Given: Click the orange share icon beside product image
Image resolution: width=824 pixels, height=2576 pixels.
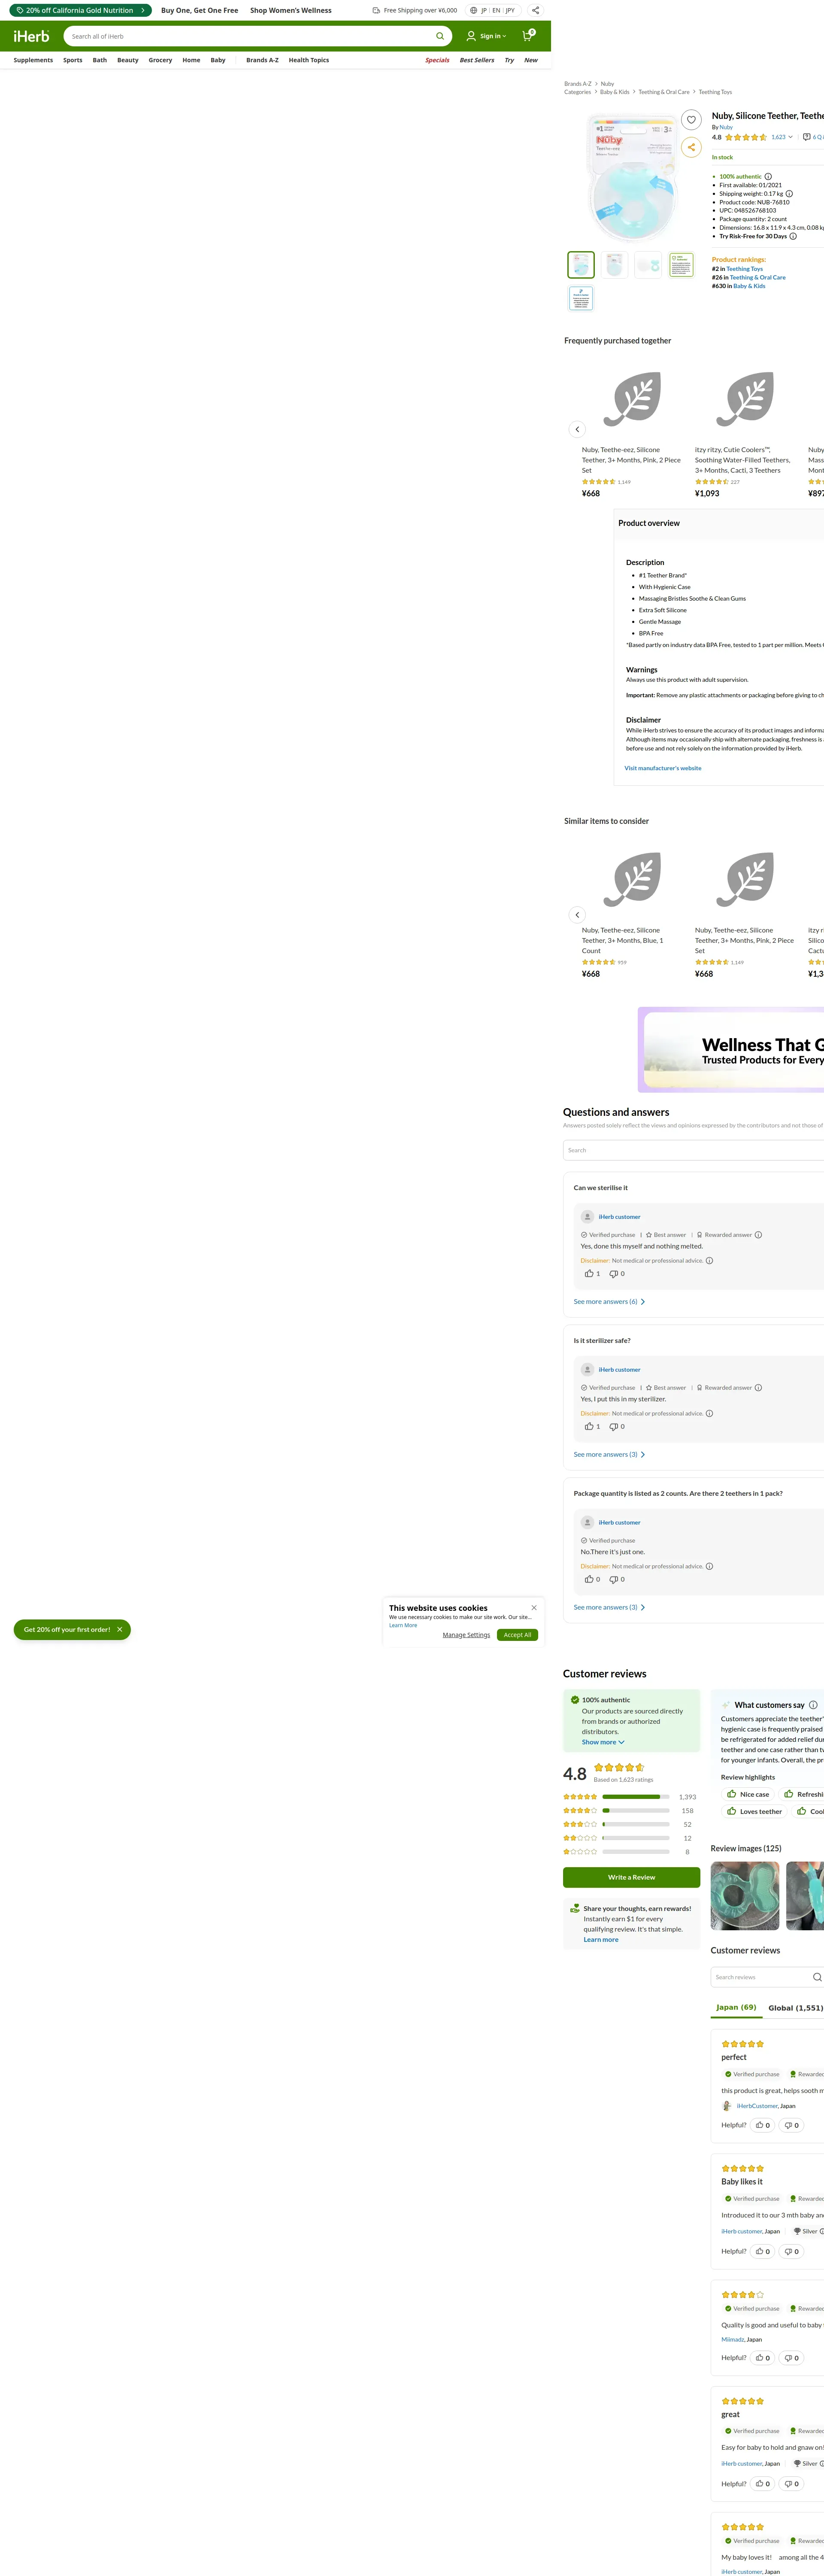Looking at the screenshot, I should click(691, 147).
